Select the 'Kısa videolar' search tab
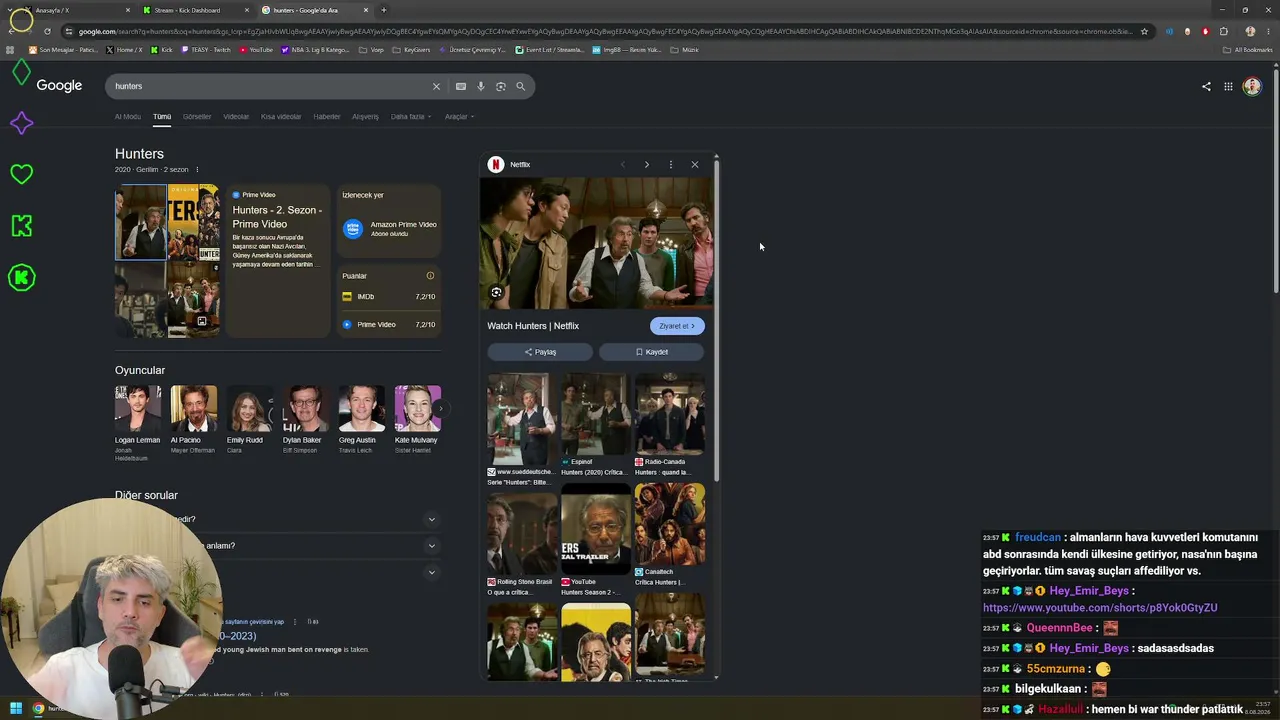 click(x=281, y=117)
